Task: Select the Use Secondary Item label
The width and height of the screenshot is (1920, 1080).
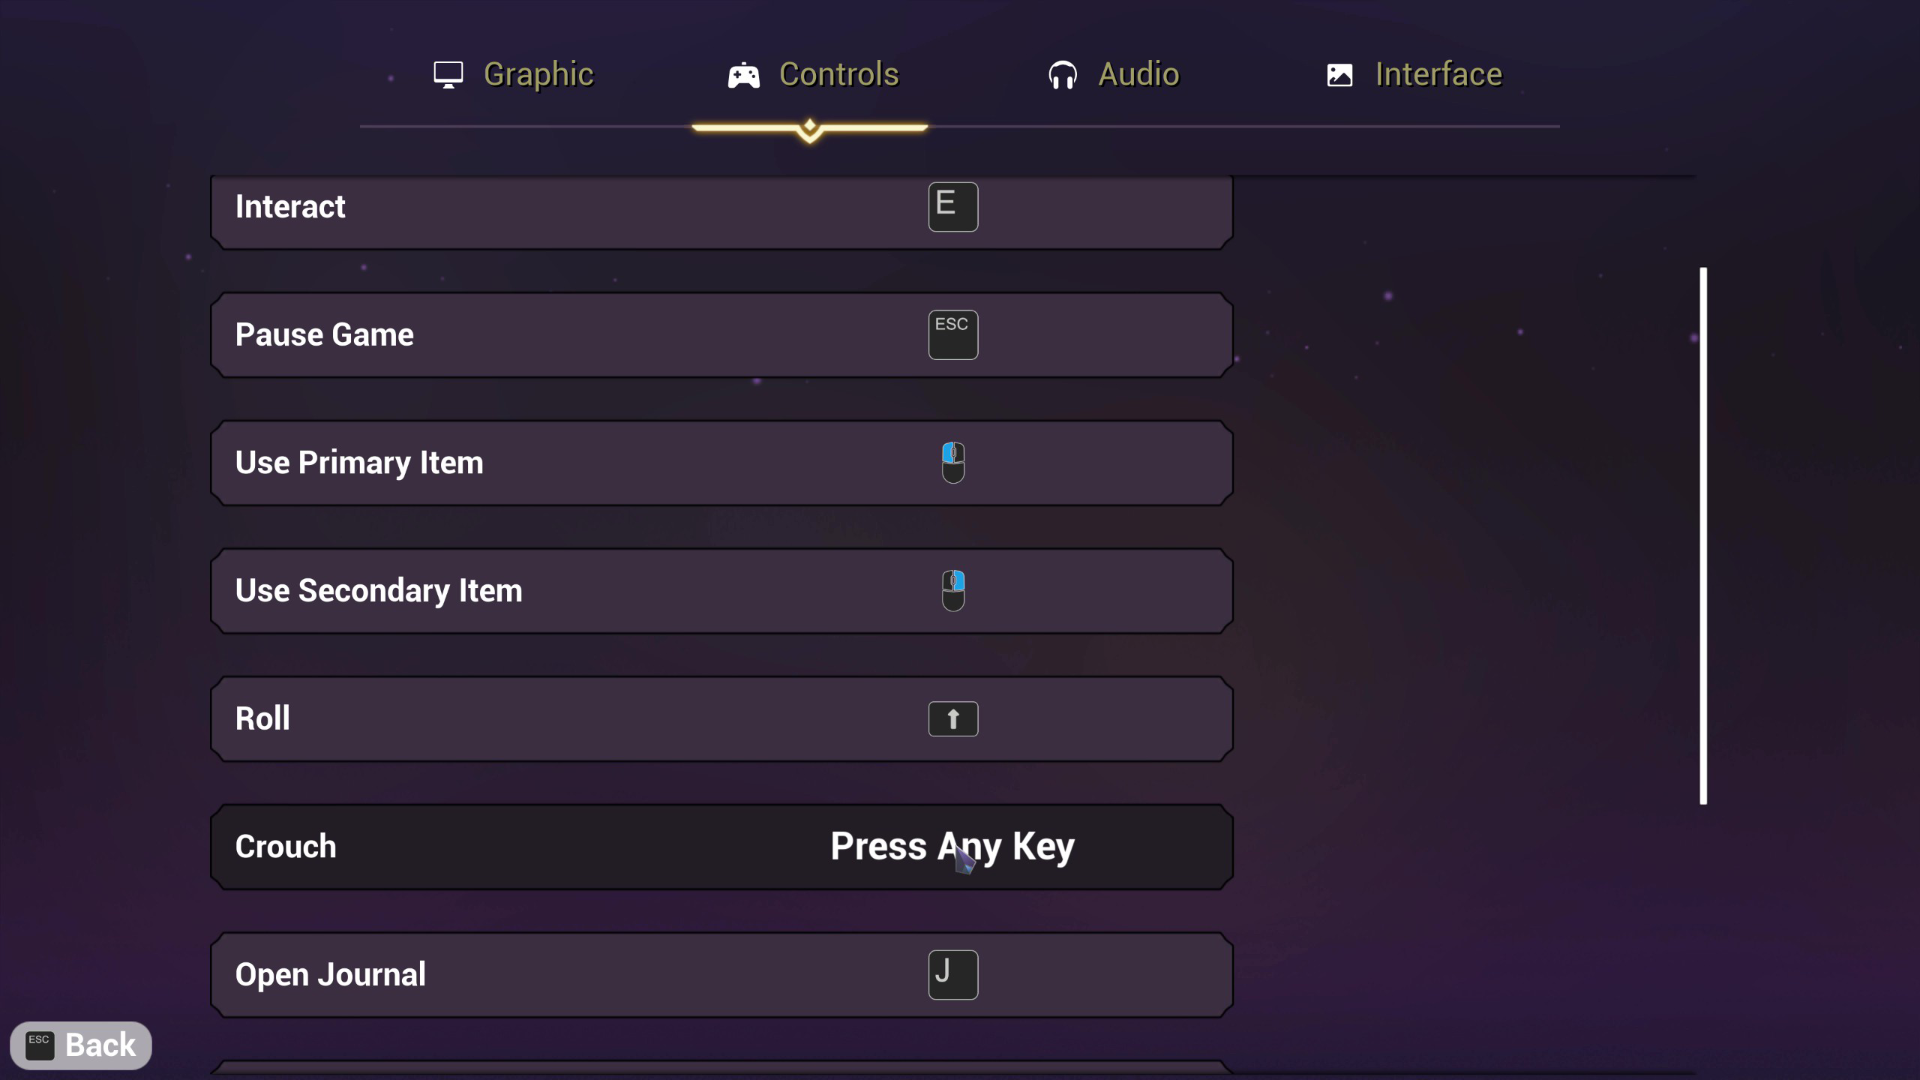Action: [378, 591]
